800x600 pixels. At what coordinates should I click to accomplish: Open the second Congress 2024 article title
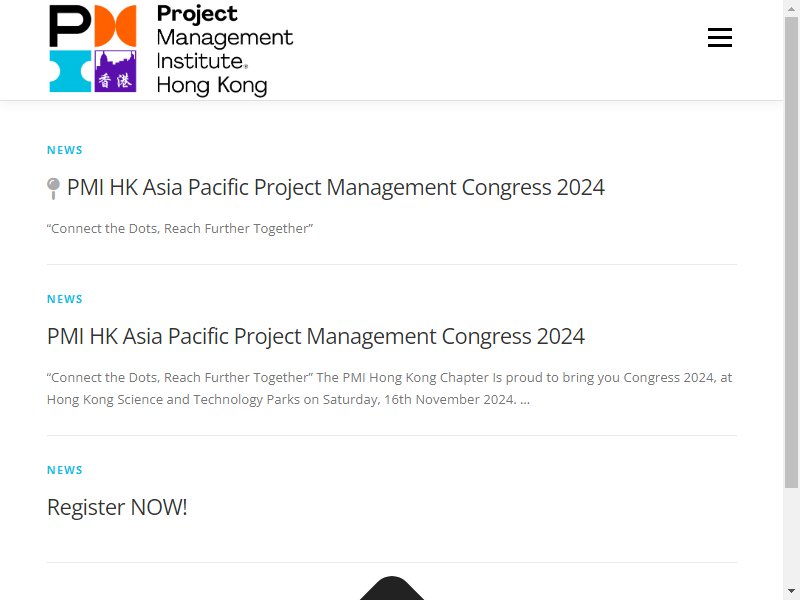click(x=316, y=336)
